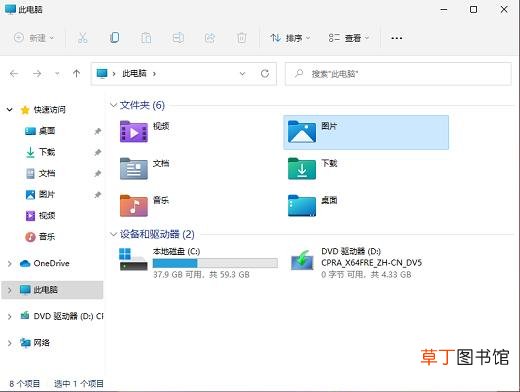Open the 排序 (Sort) dropdown menu
Image resolution: width=520 pixels, height=392 pixels.
(290, 38)
